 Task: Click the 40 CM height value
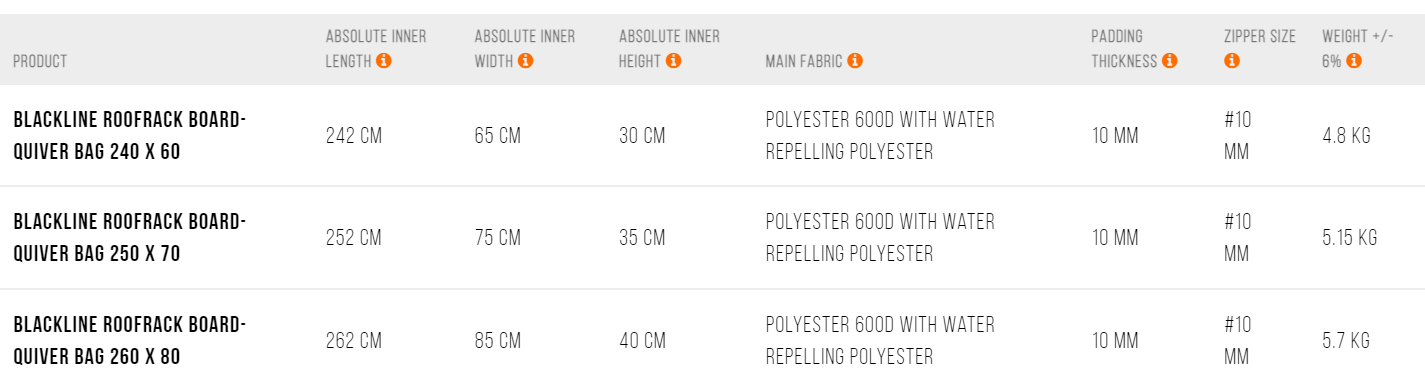(643, 340)
